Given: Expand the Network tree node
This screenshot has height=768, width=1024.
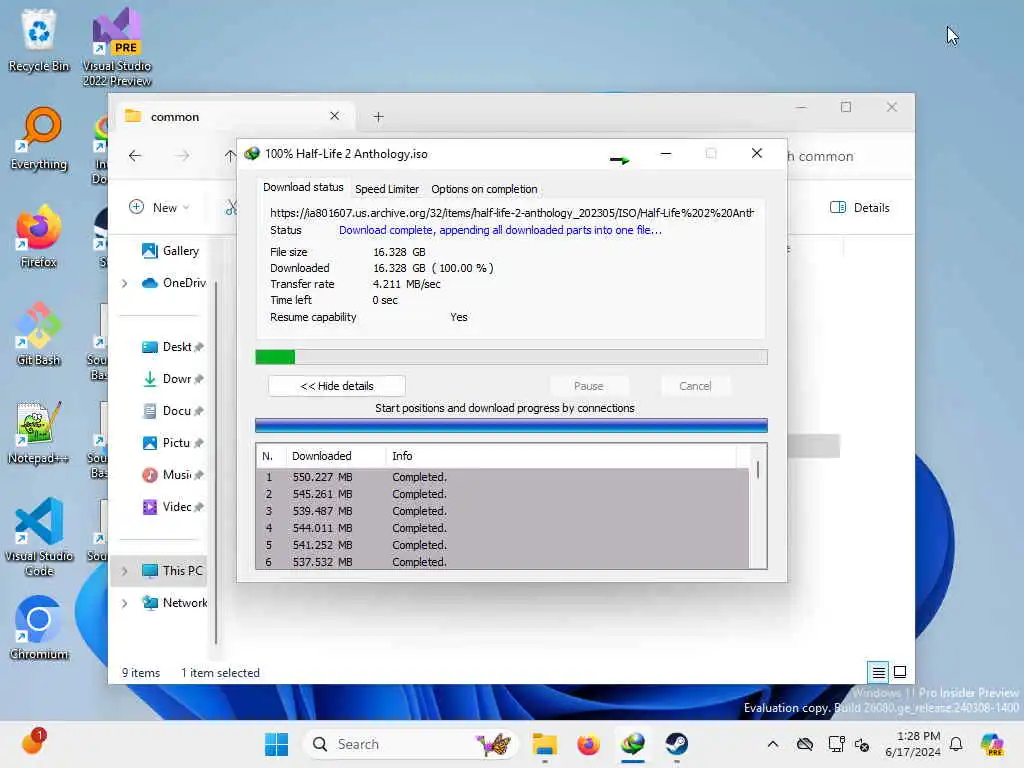Looking at the screenshot, I should coord(125,603).
